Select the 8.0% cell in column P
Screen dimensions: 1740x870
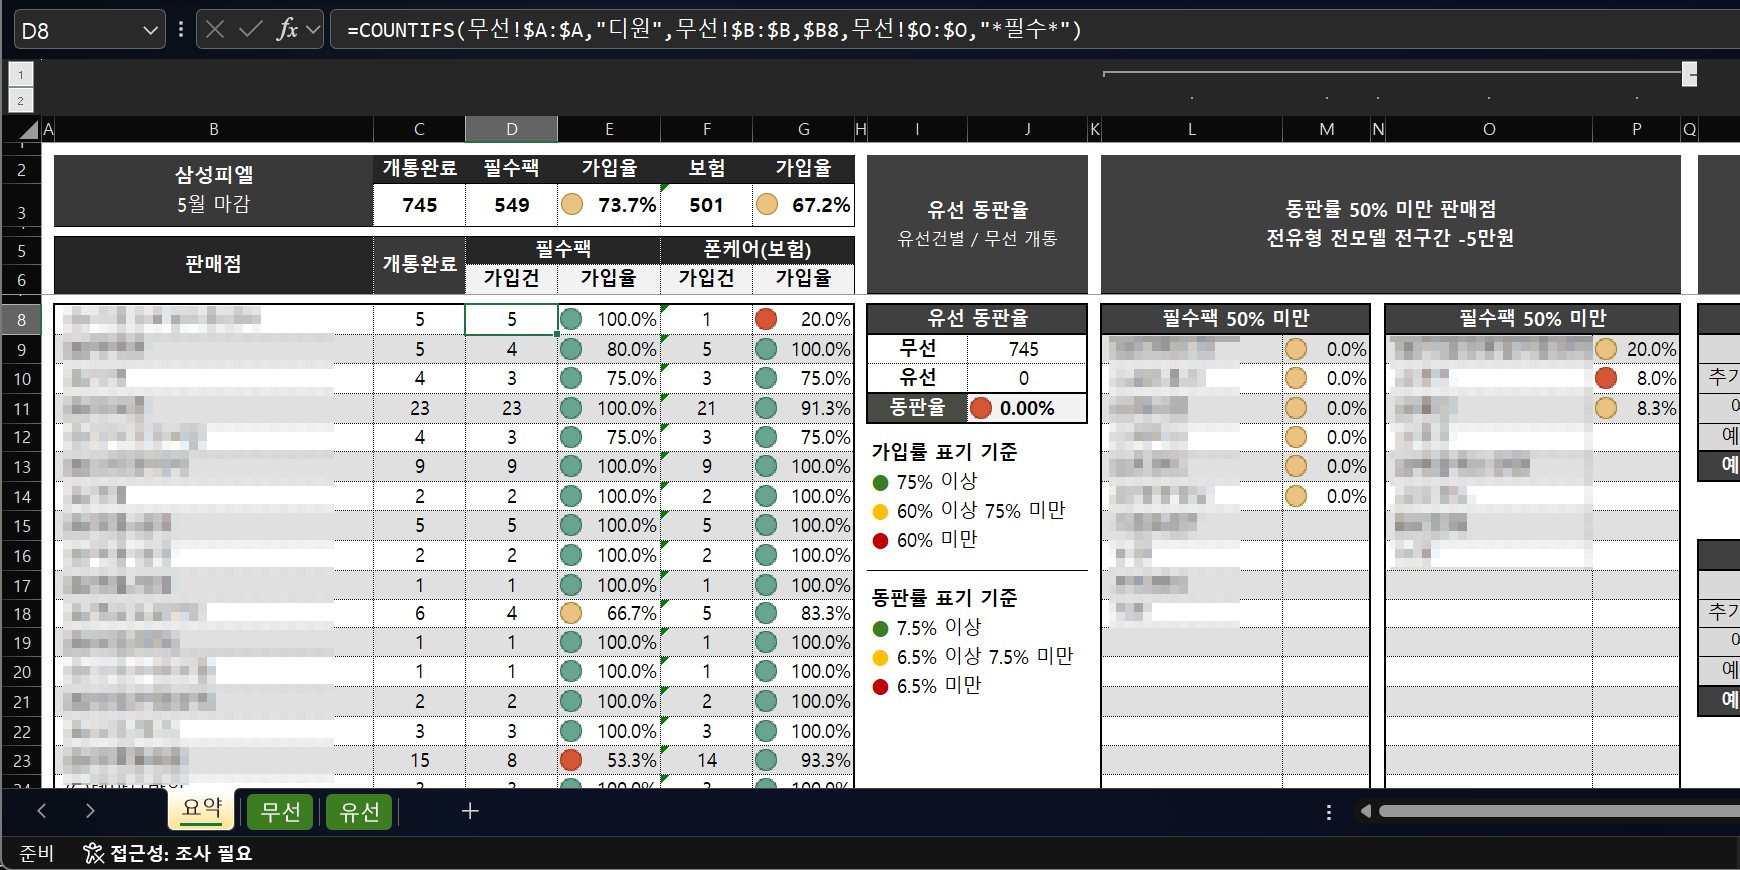tap(1636, 378)
